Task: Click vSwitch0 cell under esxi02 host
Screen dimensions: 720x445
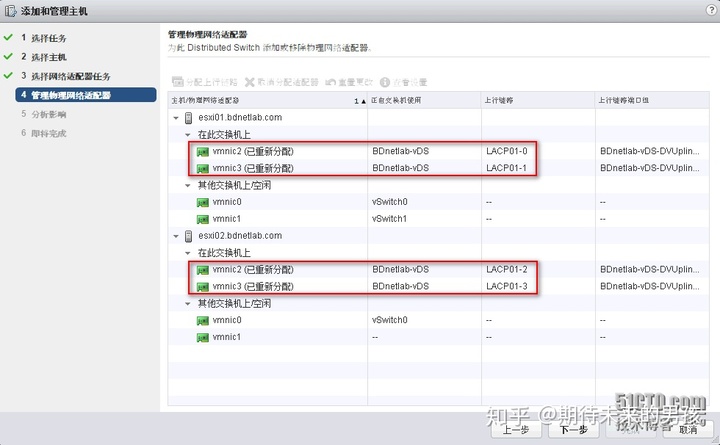Action: (x=389, y=320)
